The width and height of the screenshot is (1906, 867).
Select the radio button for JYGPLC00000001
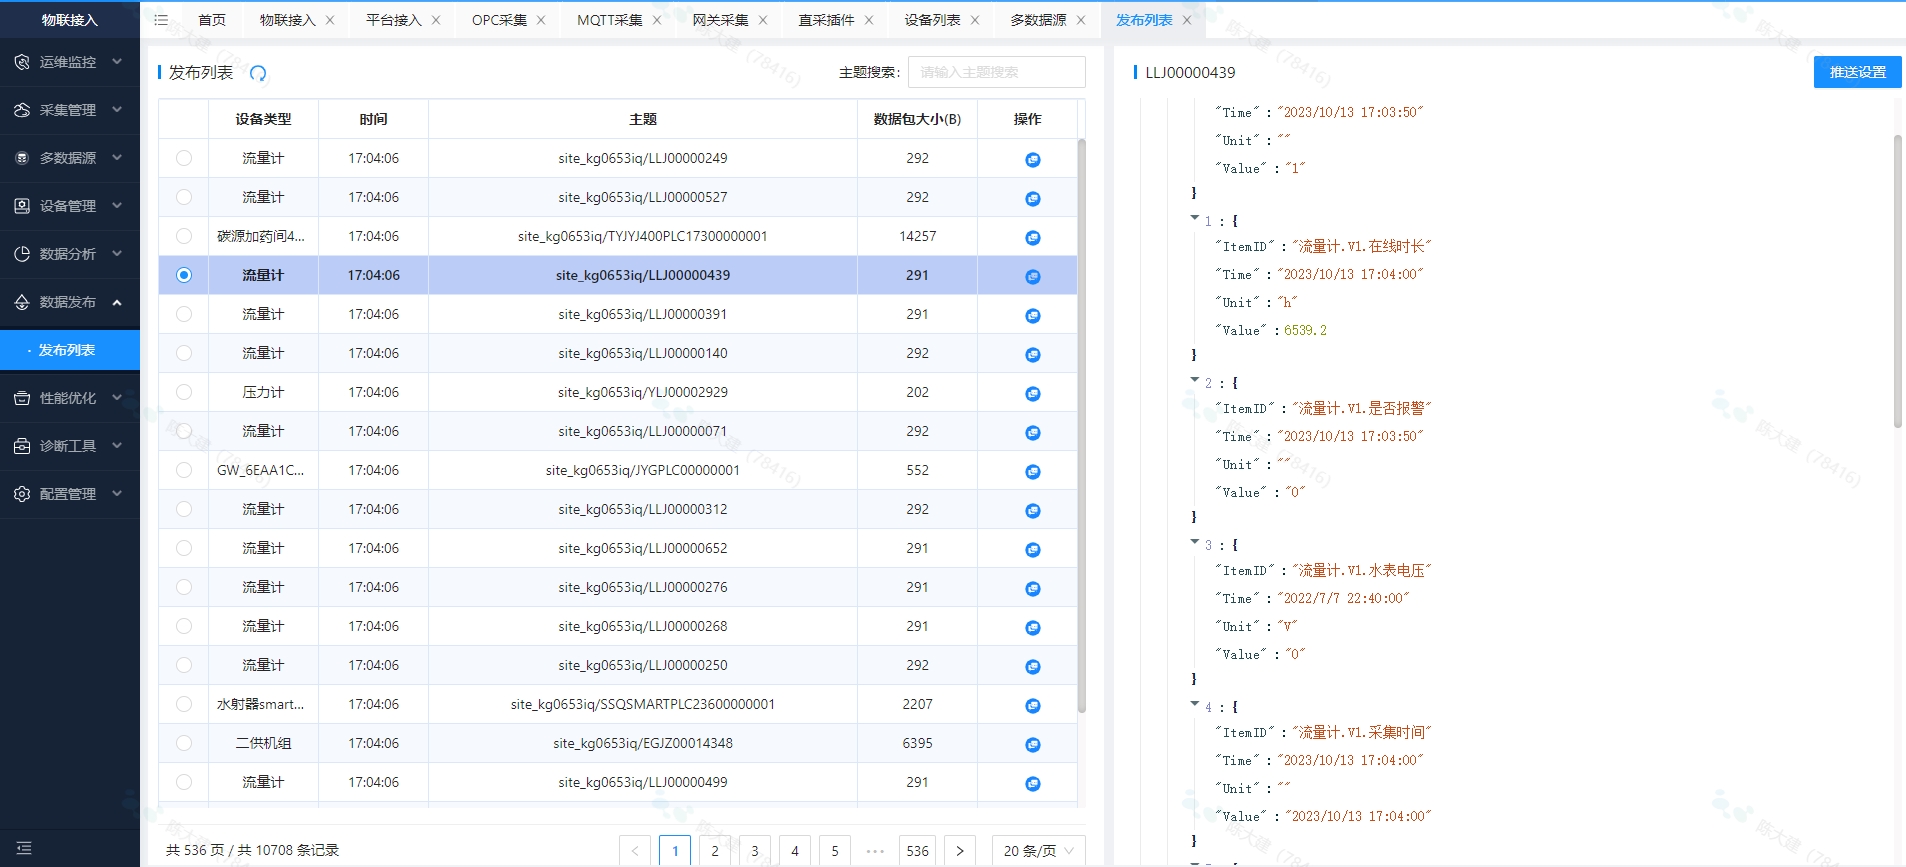[x=184, y=470]
